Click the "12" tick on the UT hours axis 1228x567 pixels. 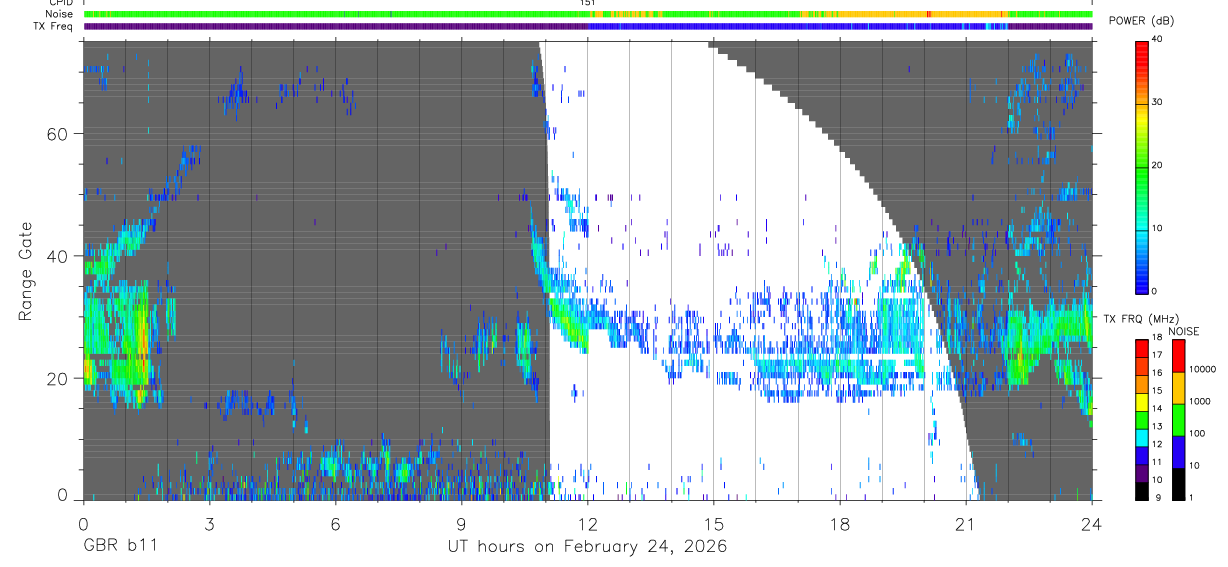(x=588, y=523)
